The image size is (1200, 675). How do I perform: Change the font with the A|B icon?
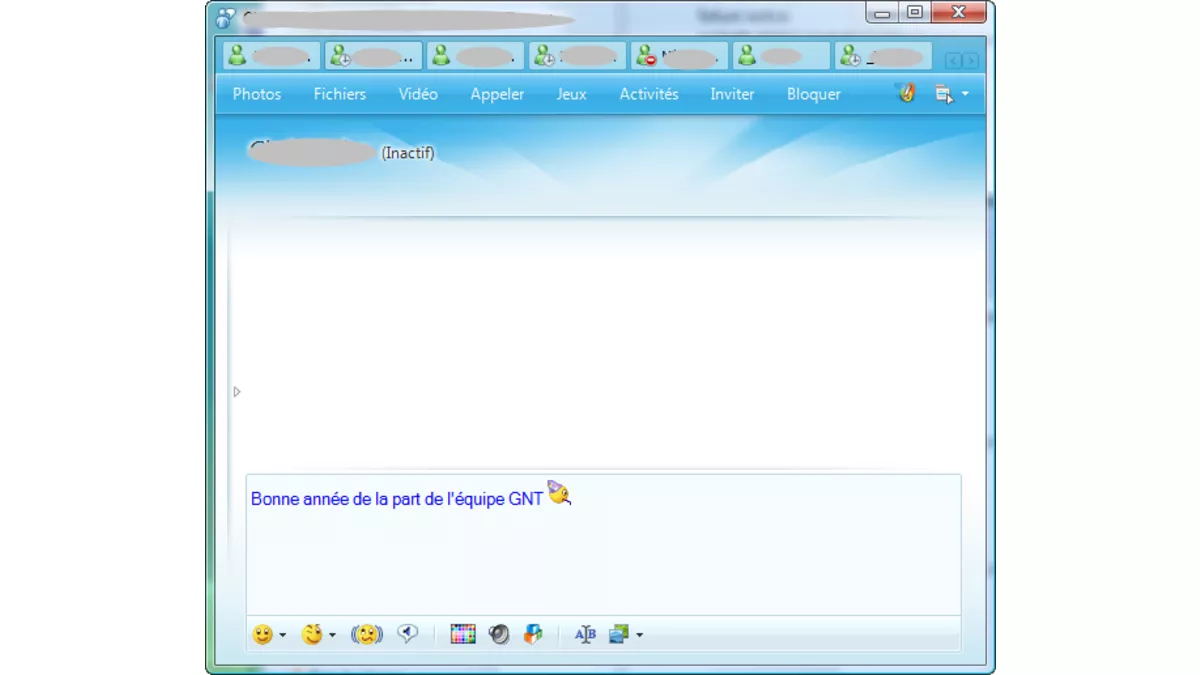(x=585, y=635)
